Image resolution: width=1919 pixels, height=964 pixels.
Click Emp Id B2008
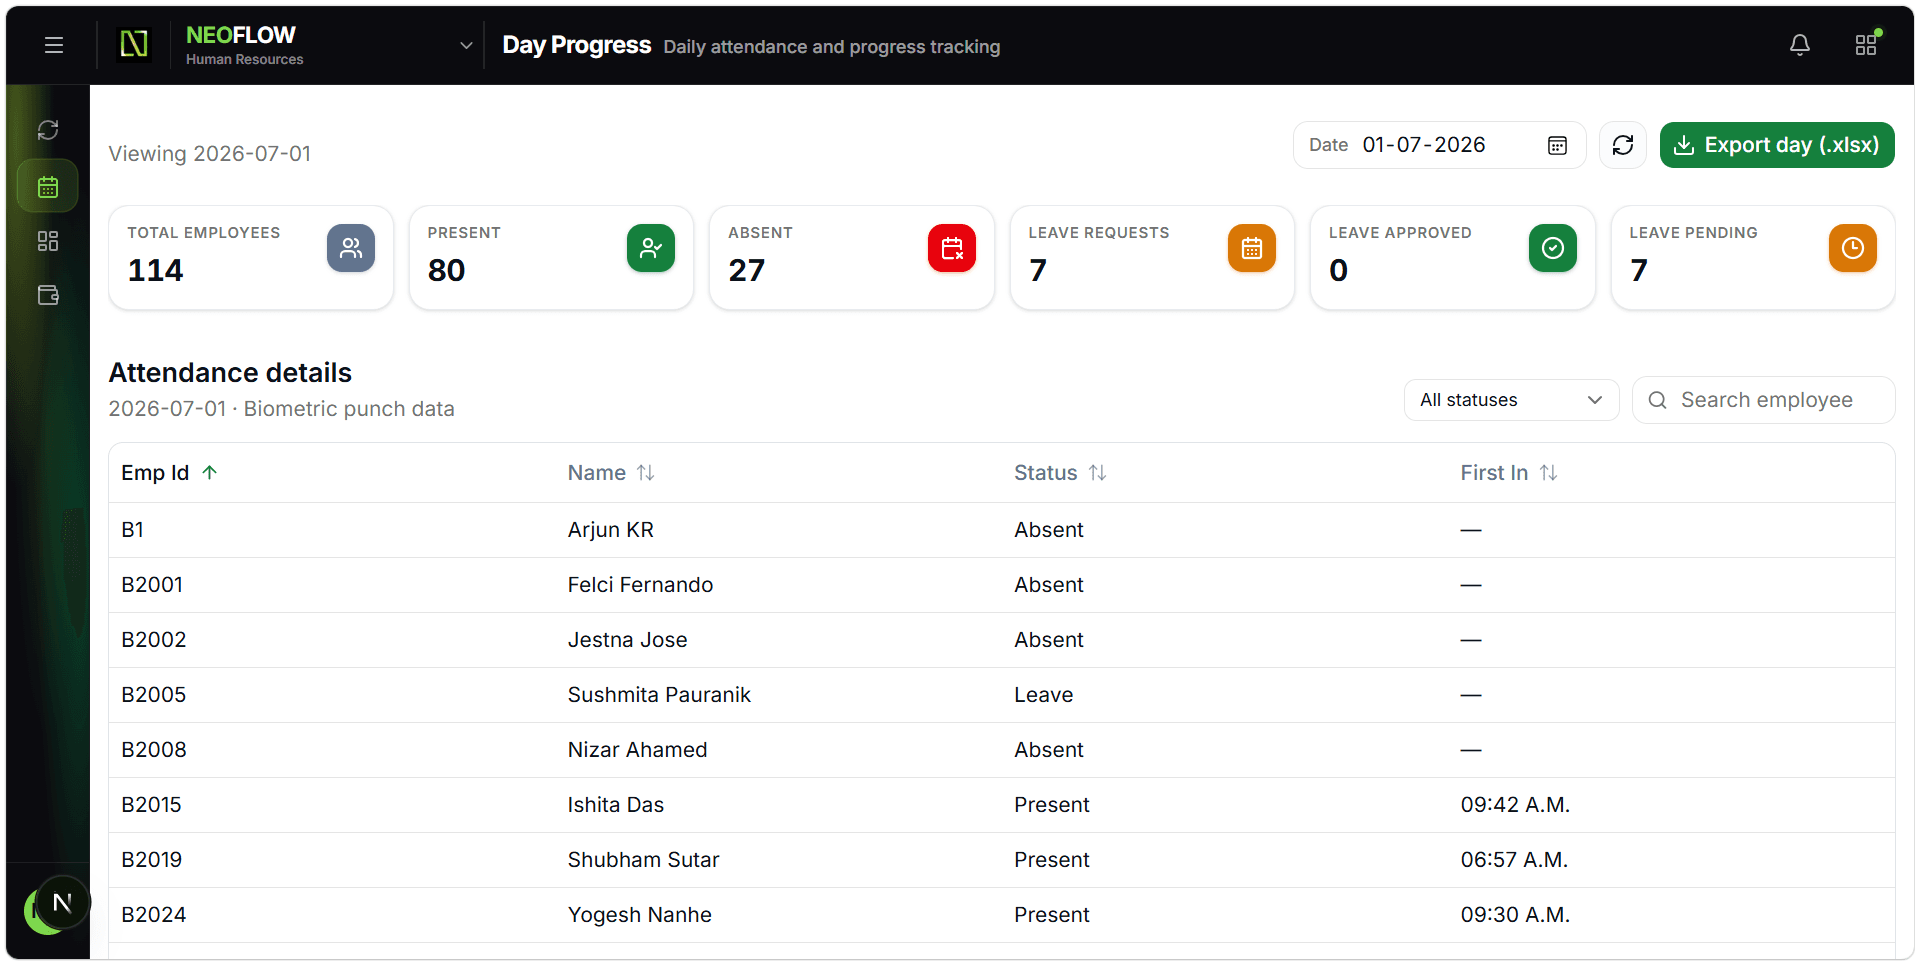(153, 750)
